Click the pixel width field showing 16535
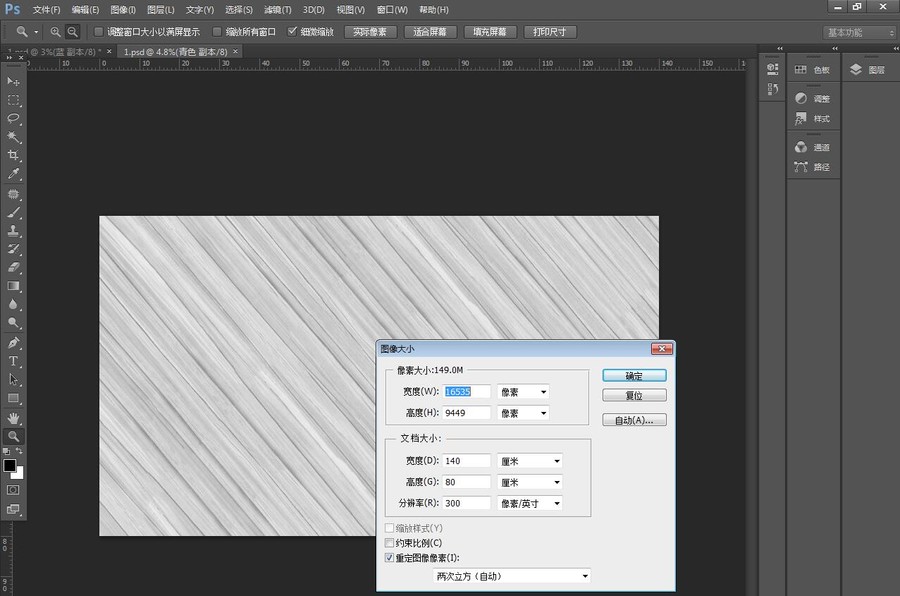The width and height of the screenshot is (900, 596). (x=466, y=392)
